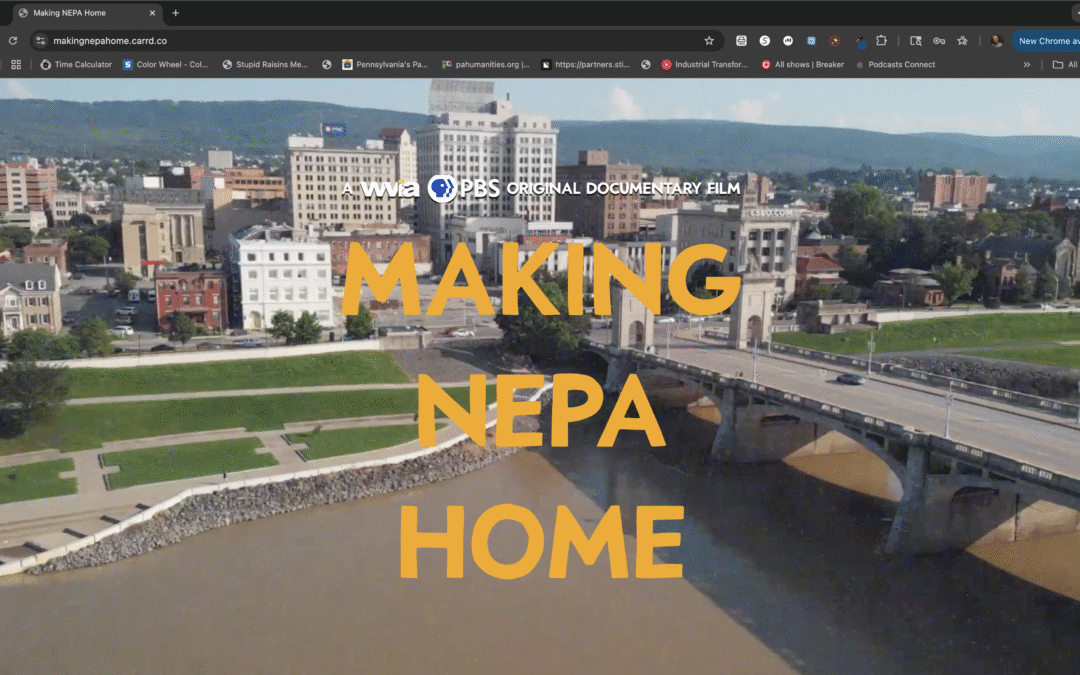Expand the hidden bookmarks overflow chevron

tap(1026, 65)
